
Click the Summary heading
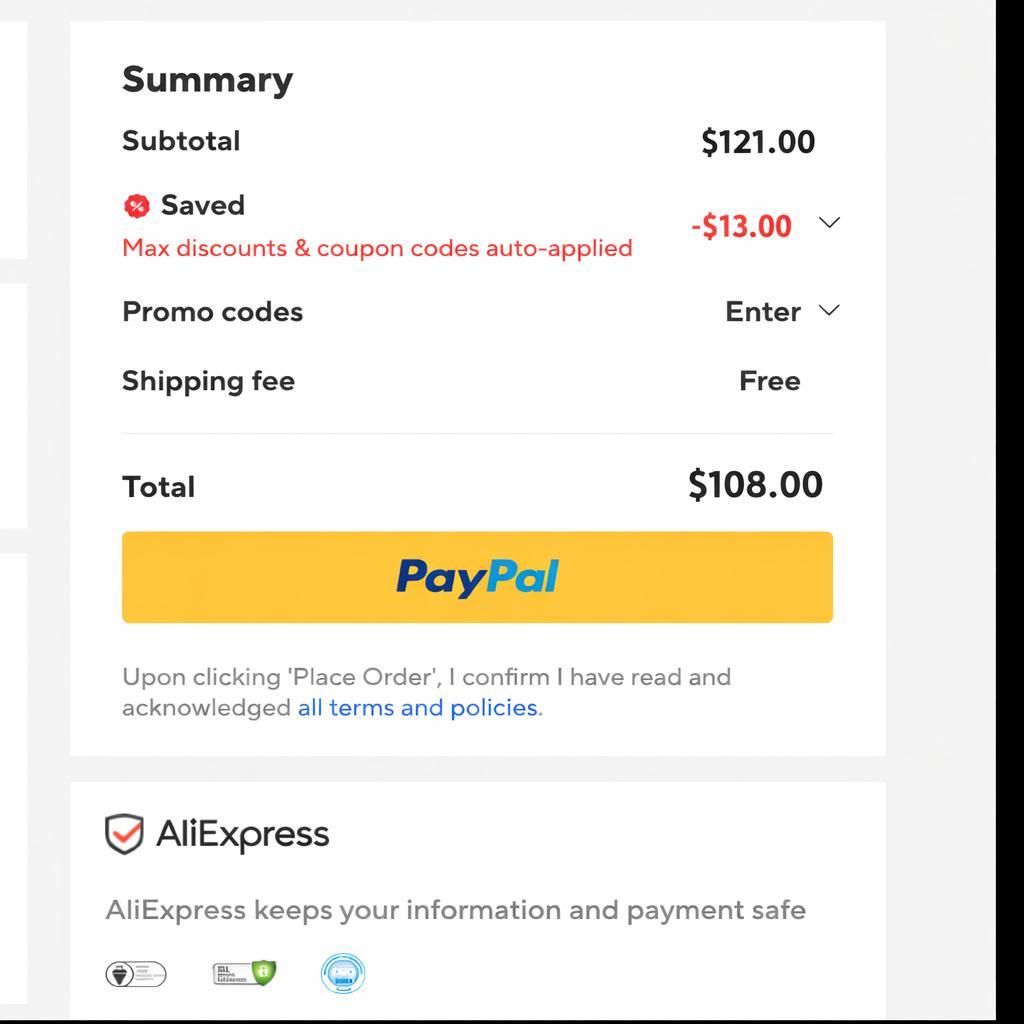tap(207, 80)
